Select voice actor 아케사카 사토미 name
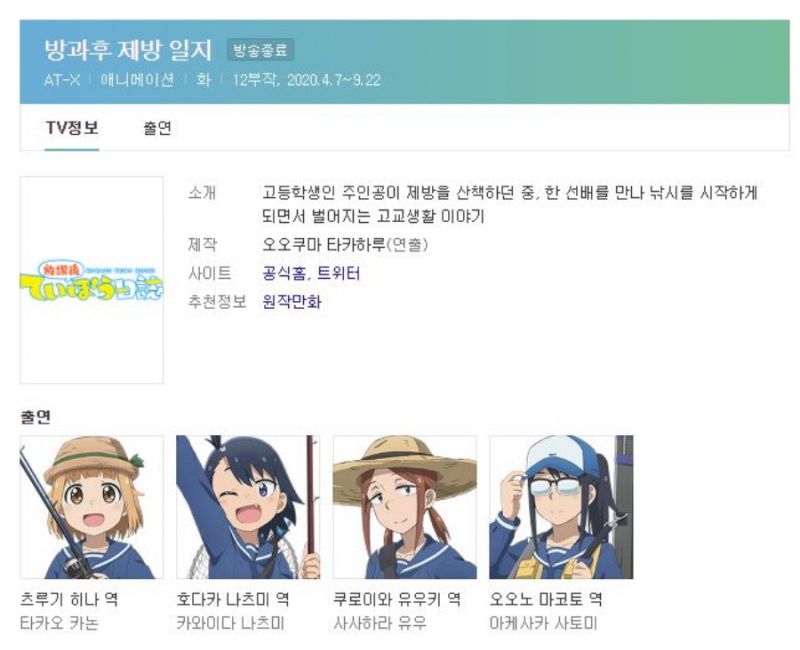The image size is (800, 650). click(543, 623)
